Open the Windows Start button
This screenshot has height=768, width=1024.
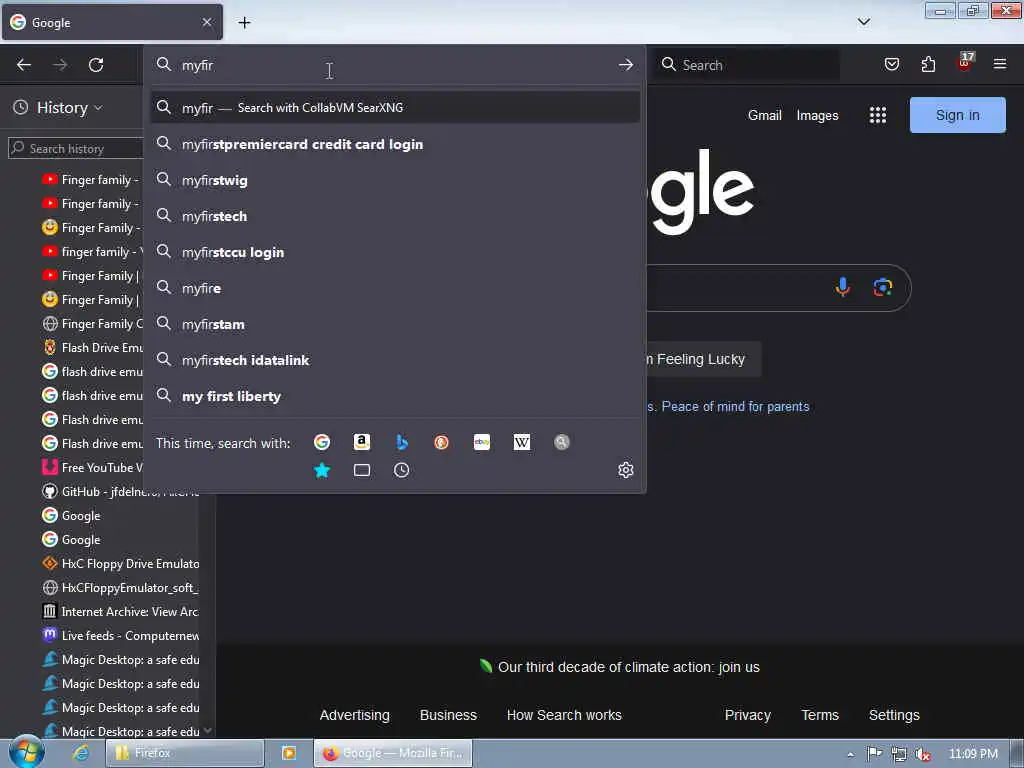coord(26,752)
